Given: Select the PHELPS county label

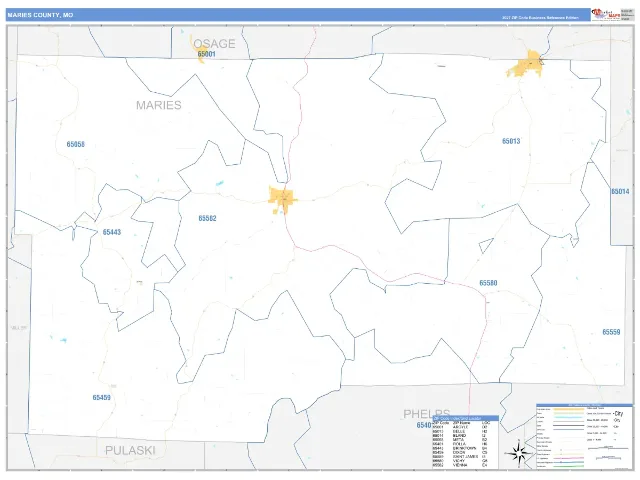Looking at the screenshot, I should (427, 413).
